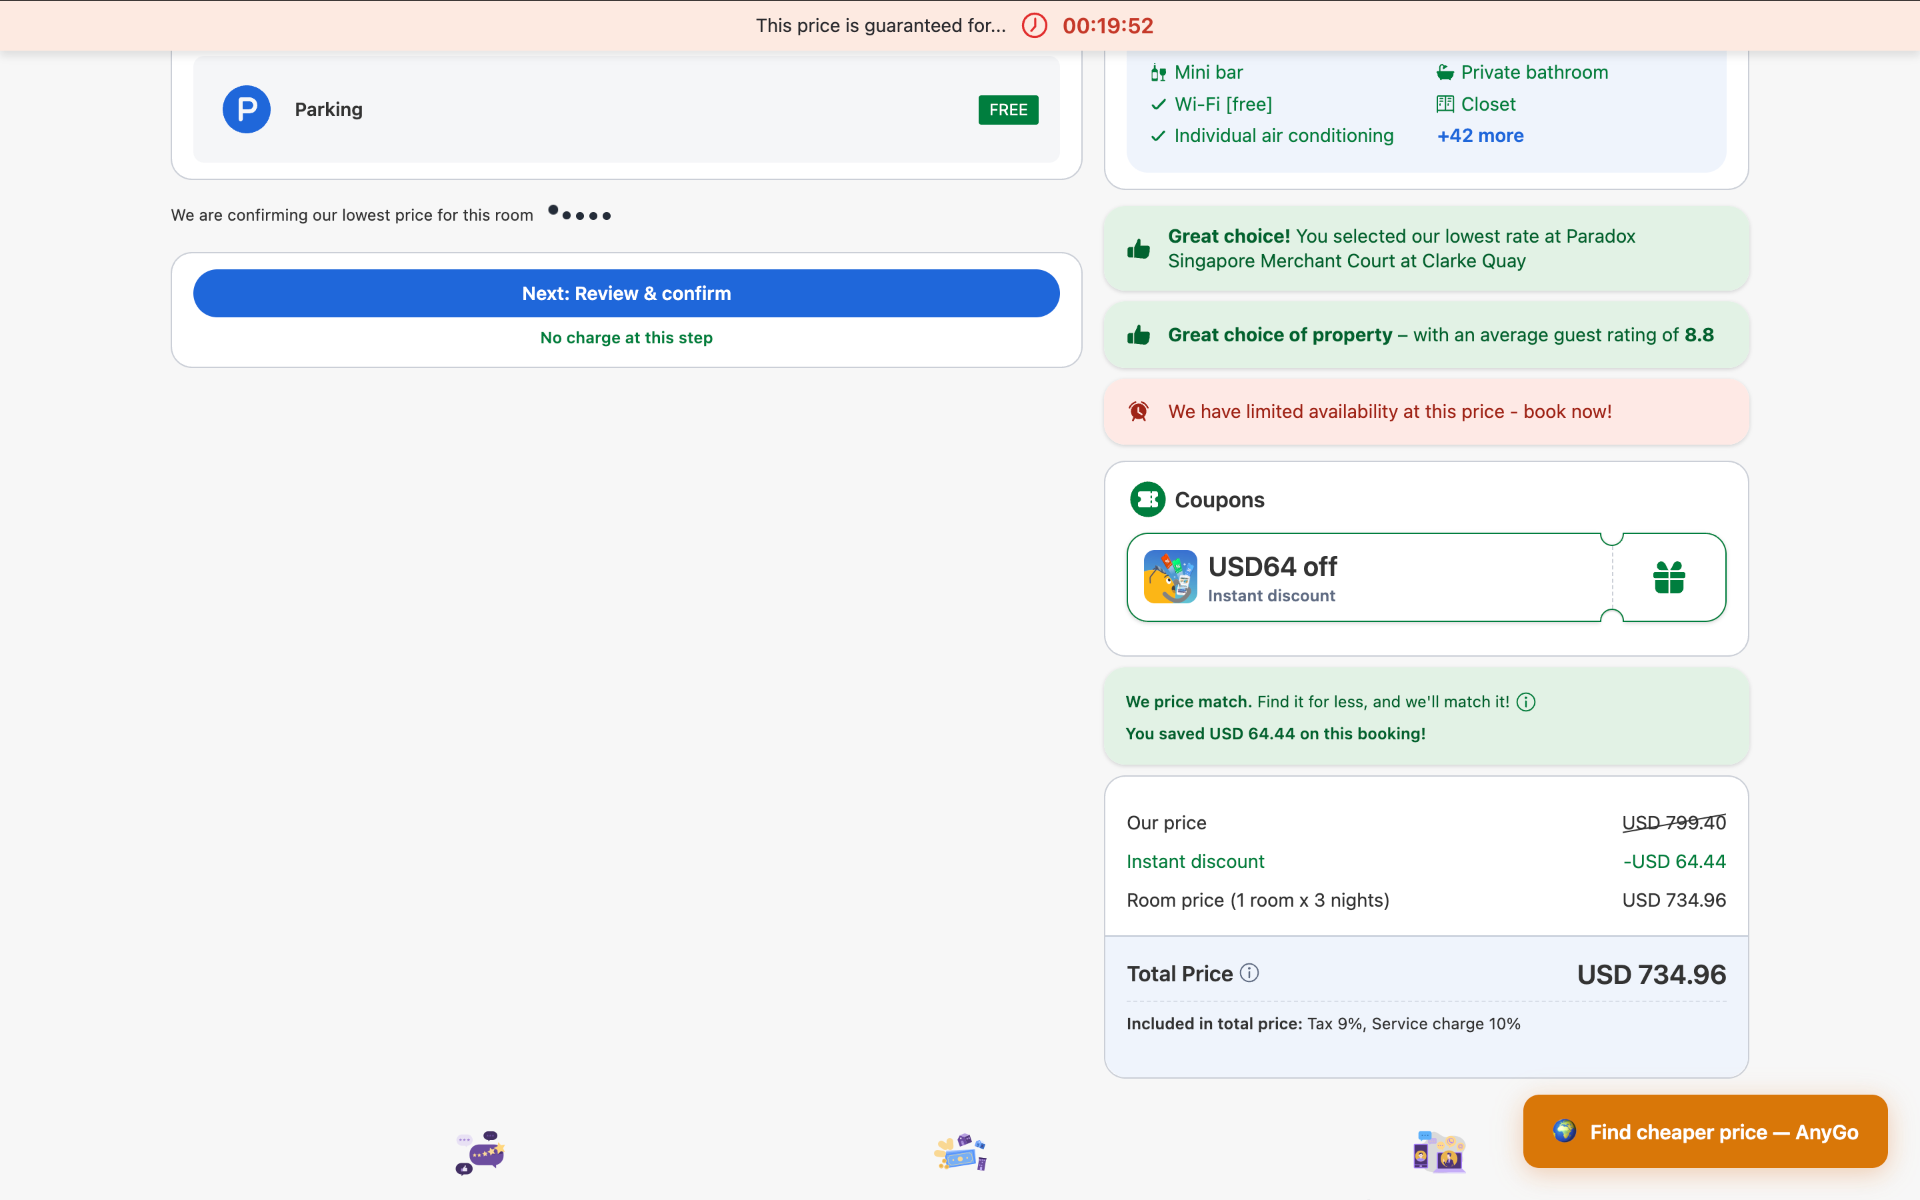
Task: Click the Individual air conditioning checkmark icon
Action: pos(1158,136)
